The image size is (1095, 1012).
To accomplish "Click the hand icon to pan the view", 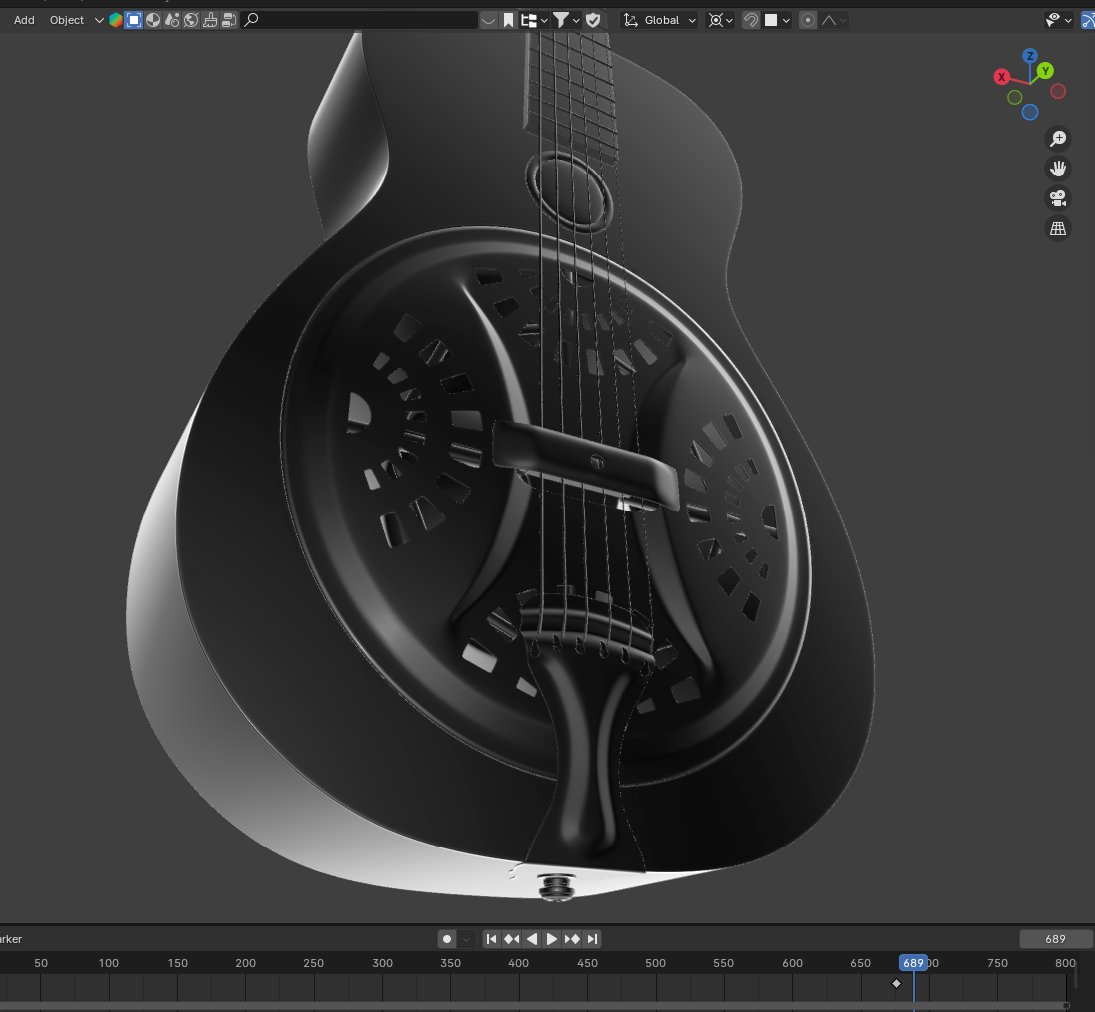I will 1058,168.
